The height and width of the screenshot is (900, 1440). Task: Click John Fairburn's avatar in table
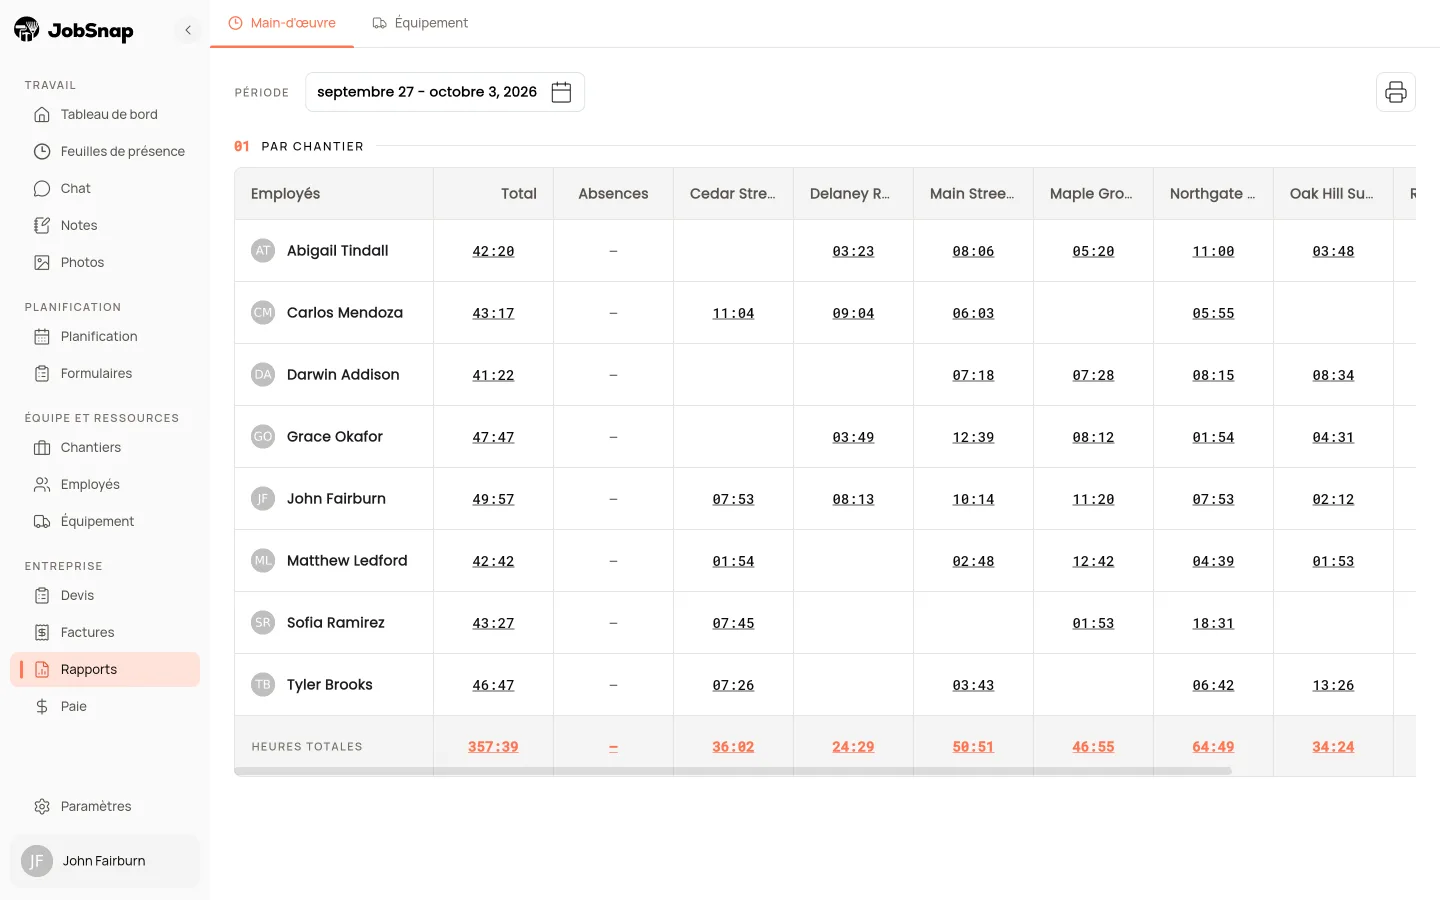(263, 499)
